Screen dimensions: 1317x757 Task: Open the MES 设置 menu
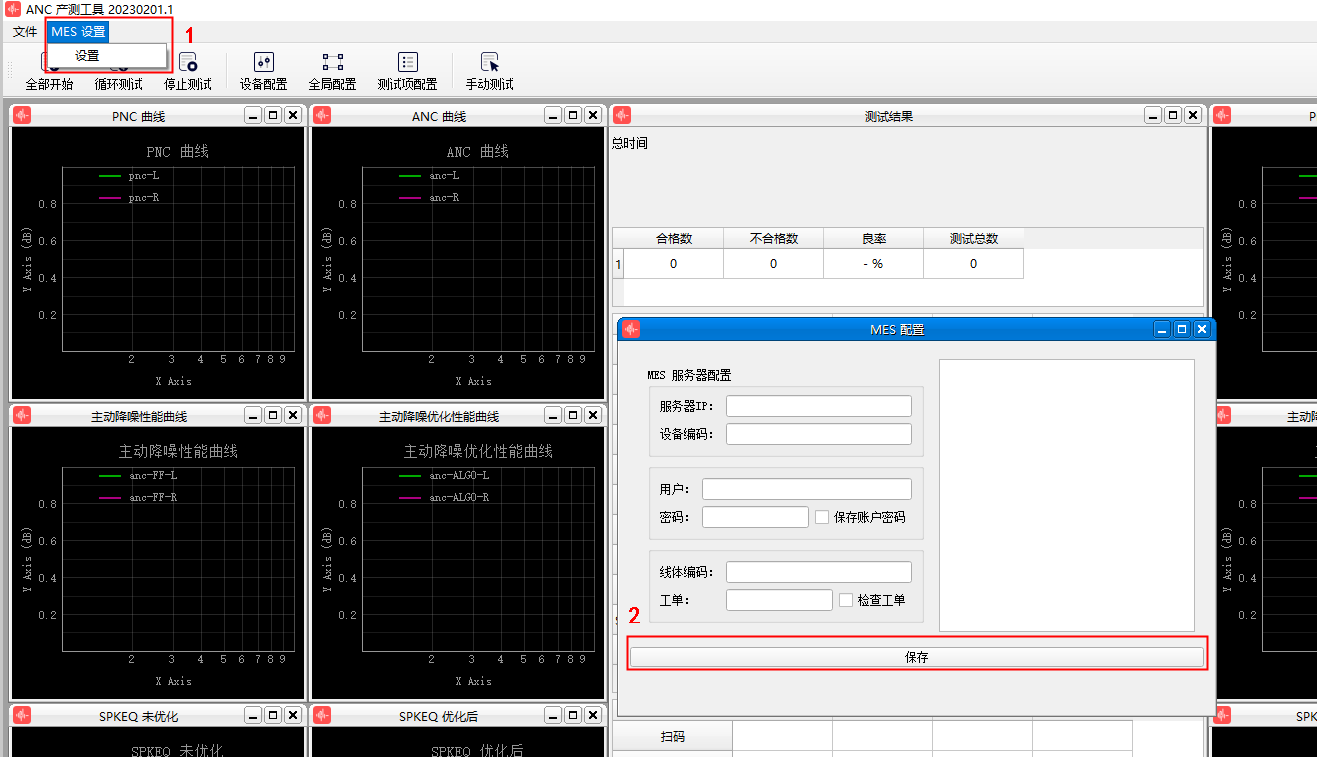tap(78, 32)
